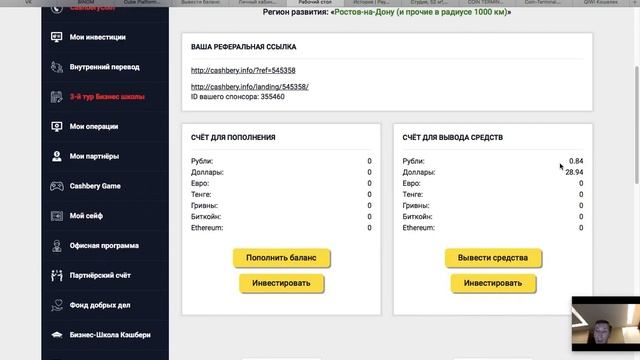The image size is (640, 360).
Task: Click the Внутренний перевод transfer icon
Action: [x=57, y=67]
